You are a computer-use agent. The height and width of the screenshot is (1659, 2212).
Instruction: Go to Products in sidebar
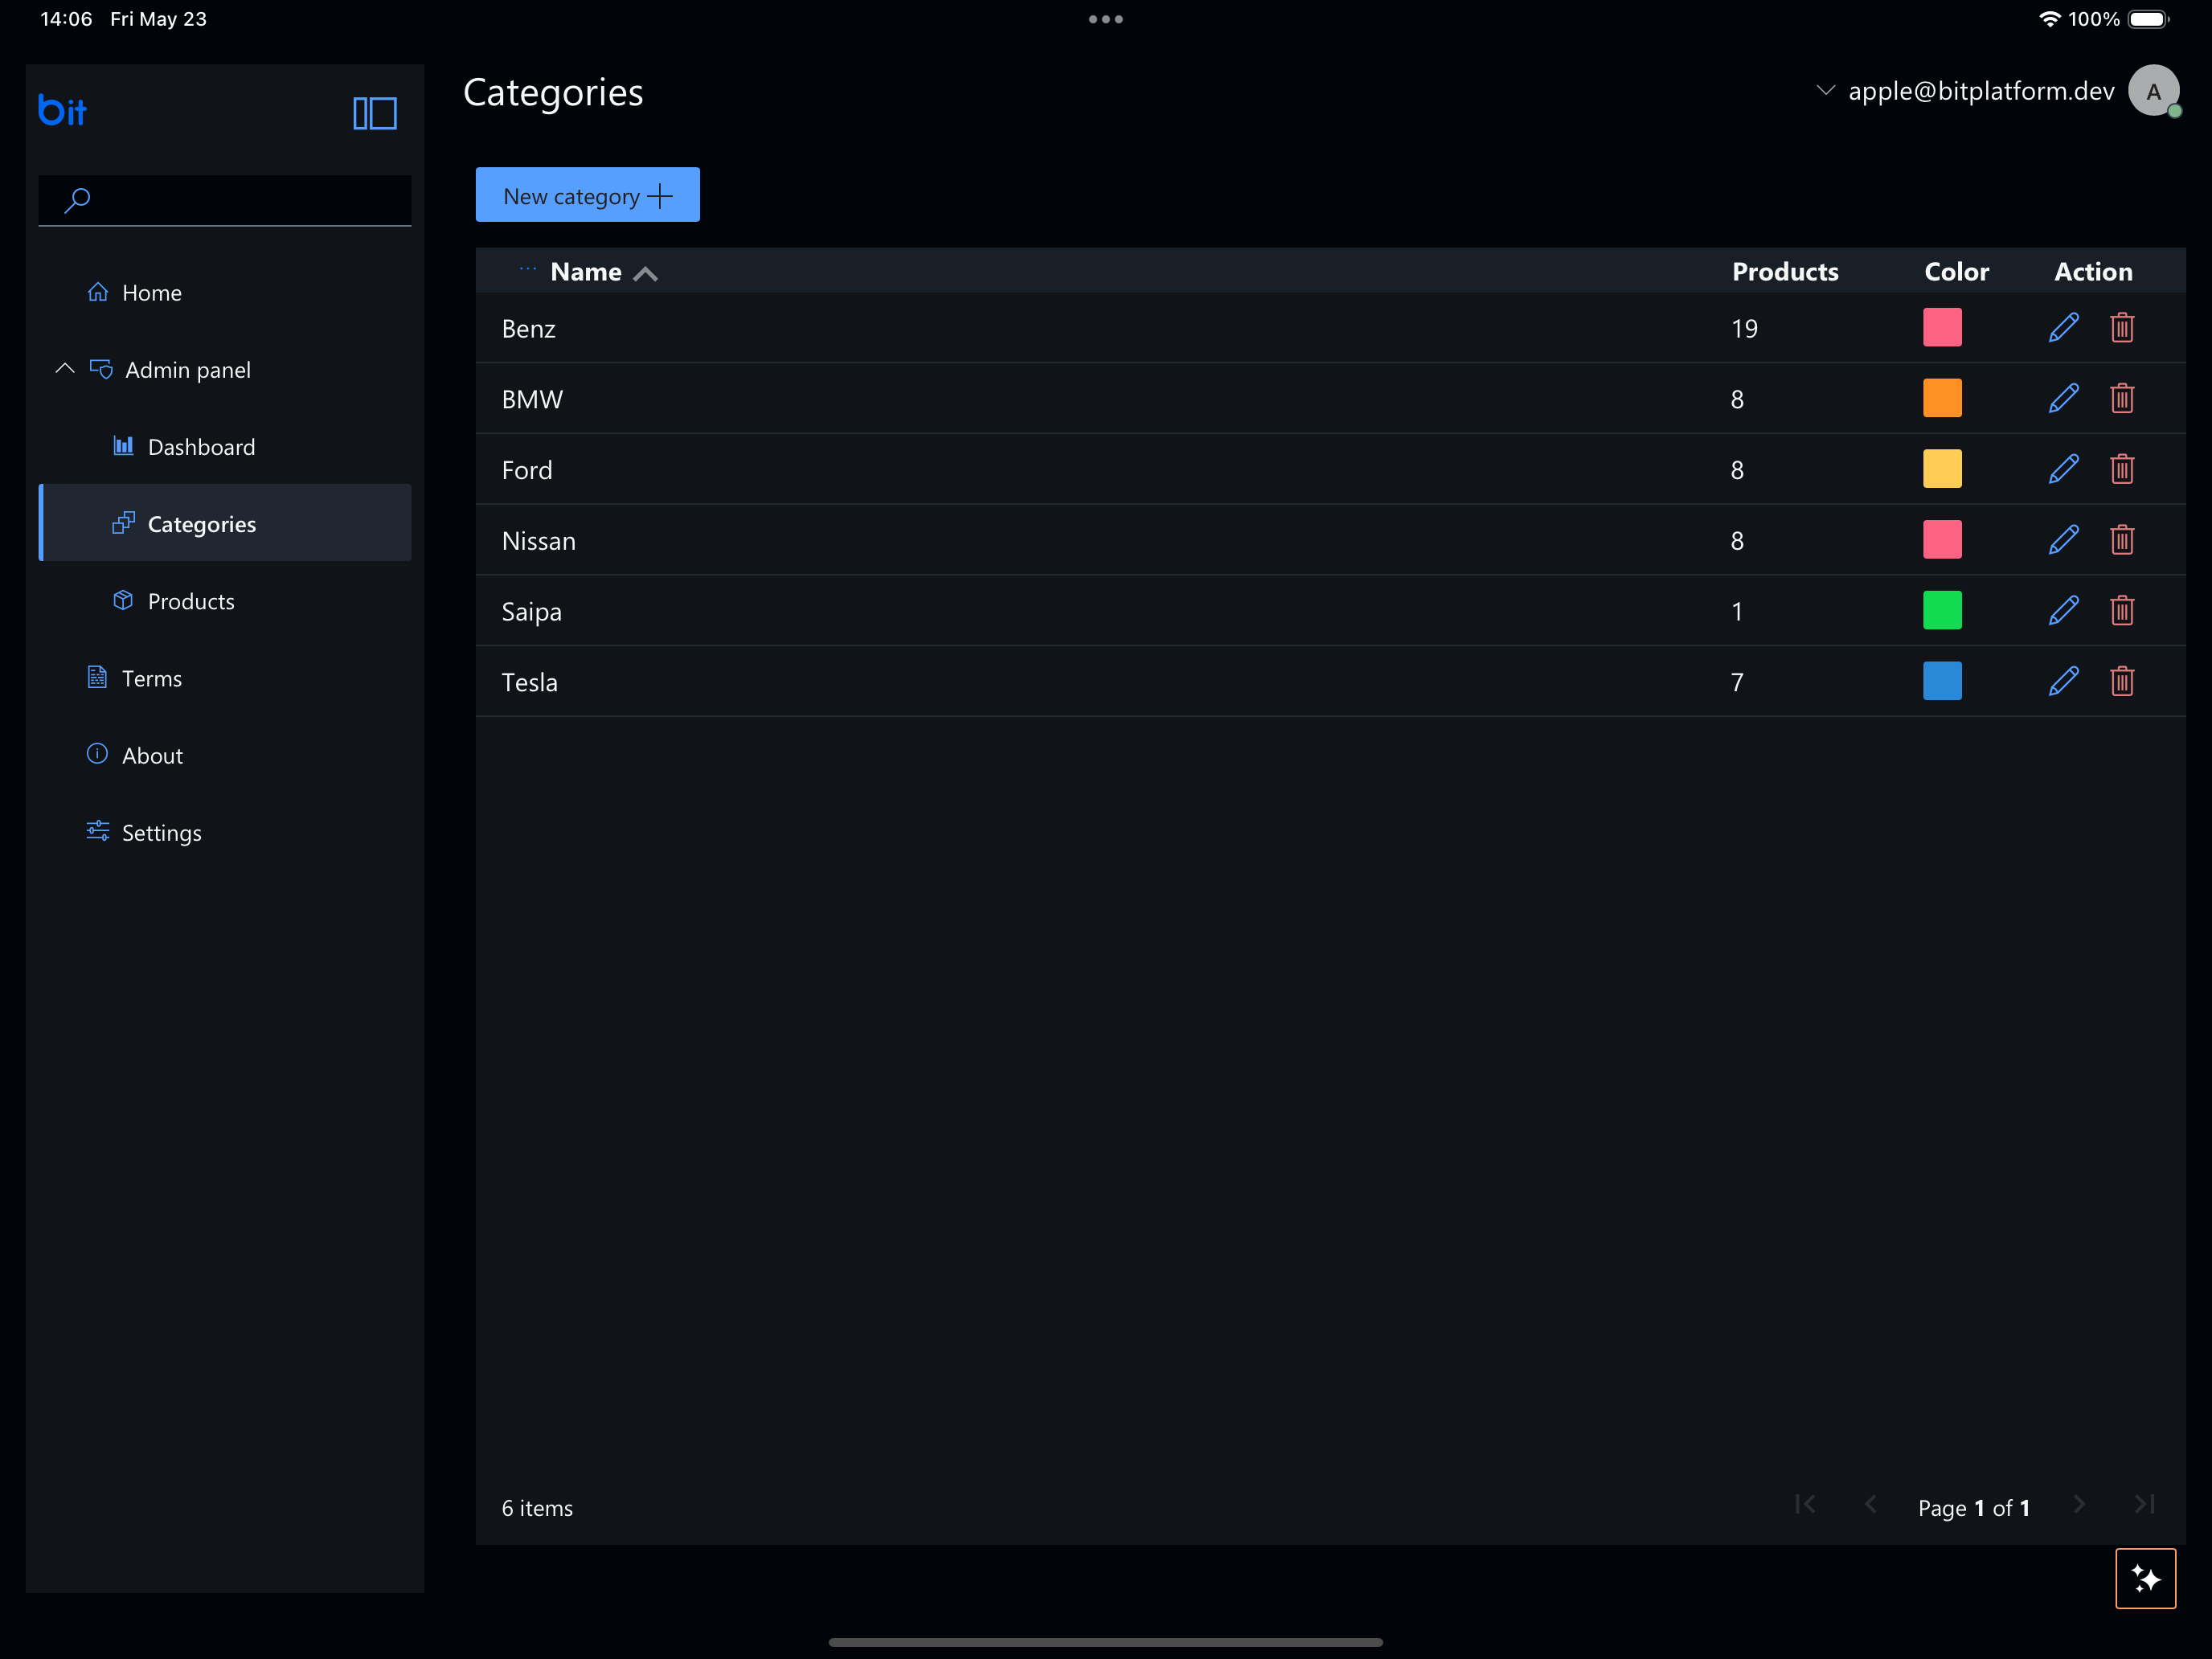coord(225,600)
